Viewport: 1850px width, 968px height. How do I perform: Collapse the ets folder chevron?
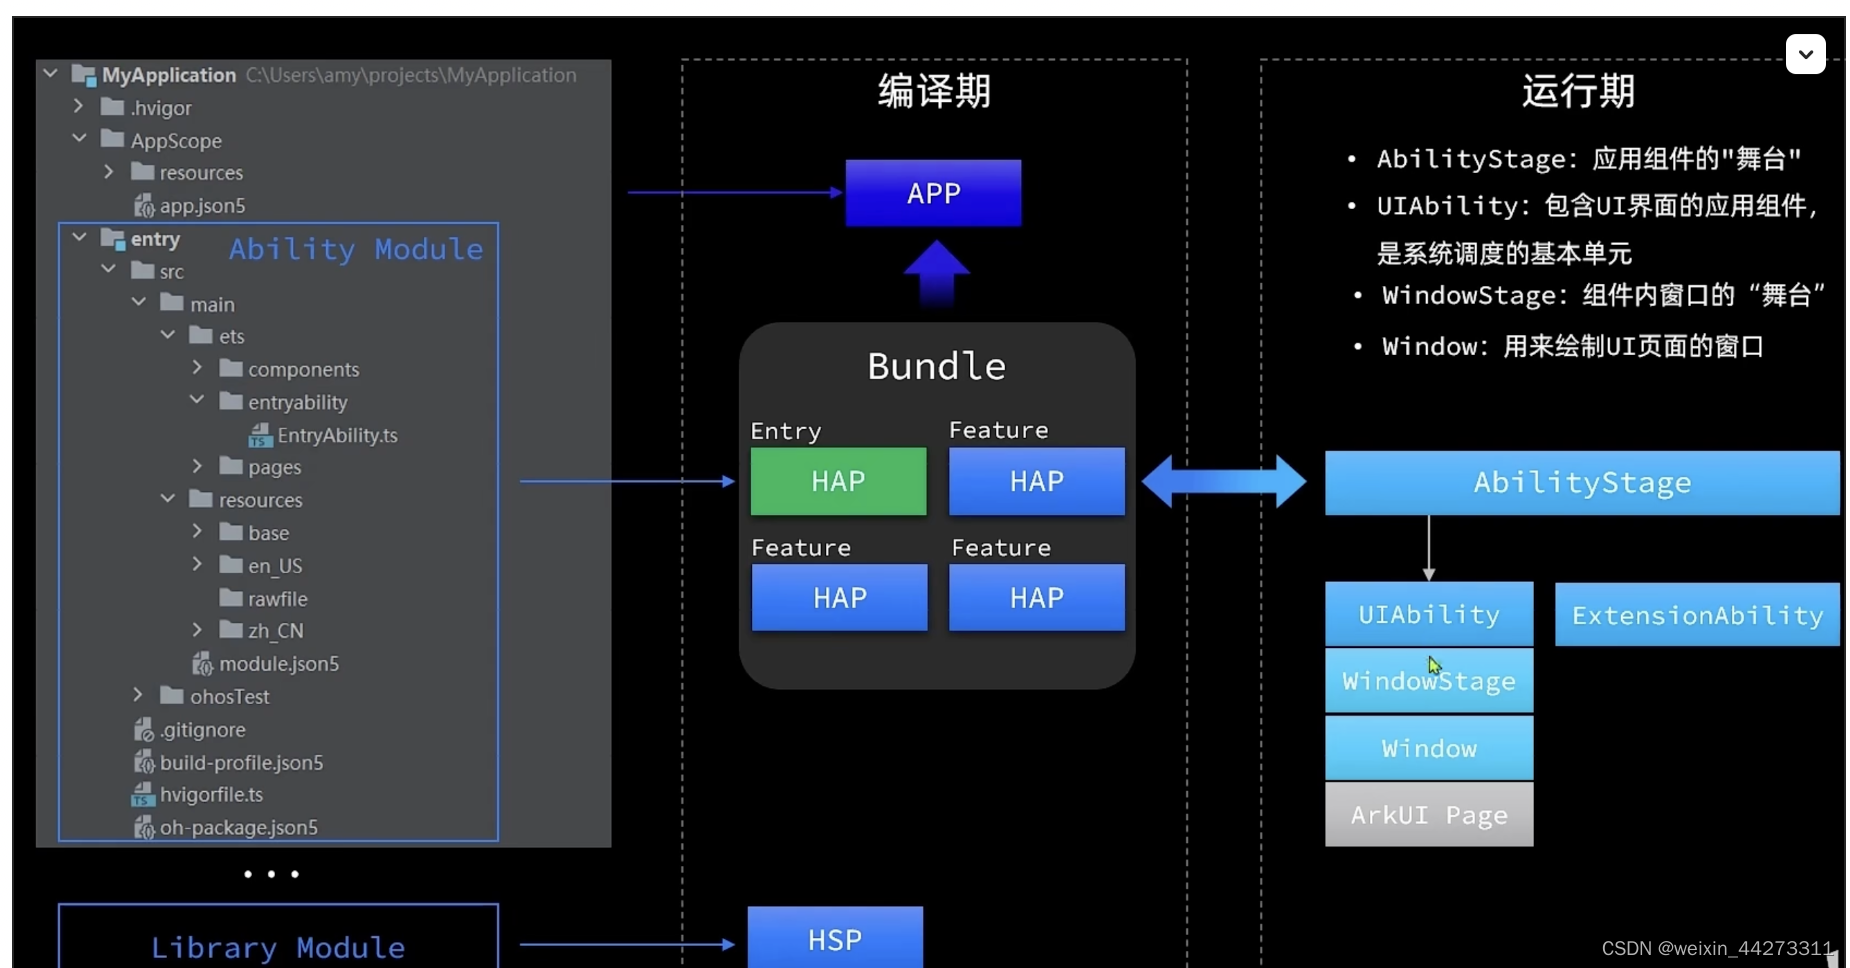click(168, 336)
